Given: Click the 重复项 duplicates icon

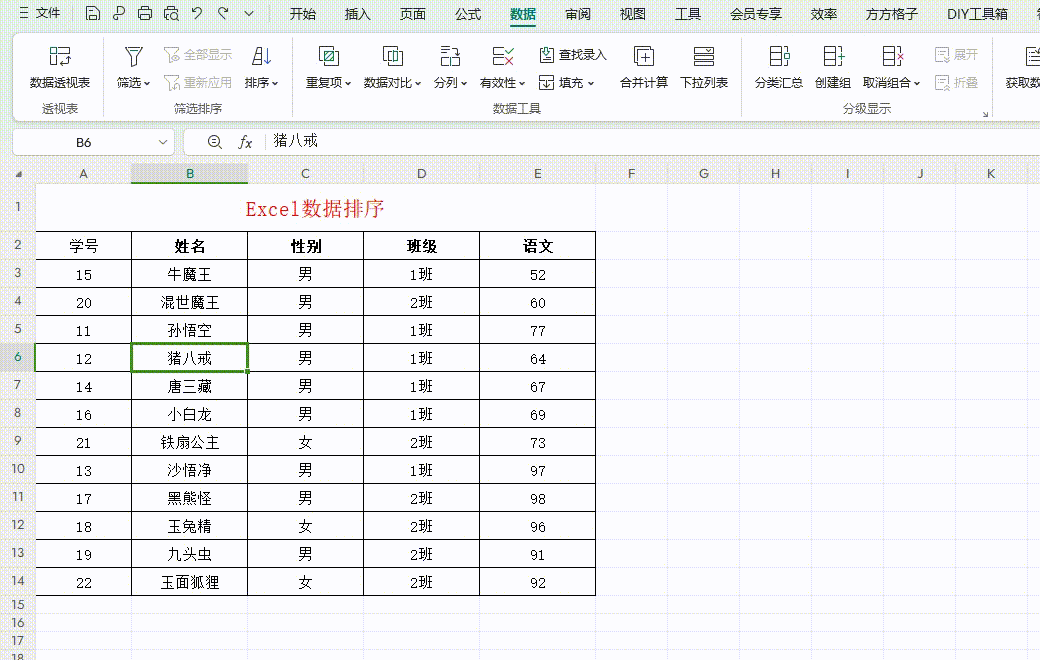Looking at the screenshot, I should 328,57.
